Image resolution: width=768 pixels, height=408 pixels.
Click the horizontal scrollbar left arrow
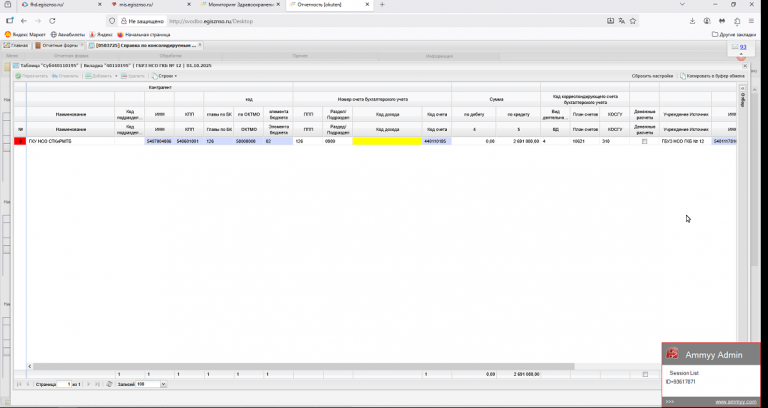click(x=30, y=366)
